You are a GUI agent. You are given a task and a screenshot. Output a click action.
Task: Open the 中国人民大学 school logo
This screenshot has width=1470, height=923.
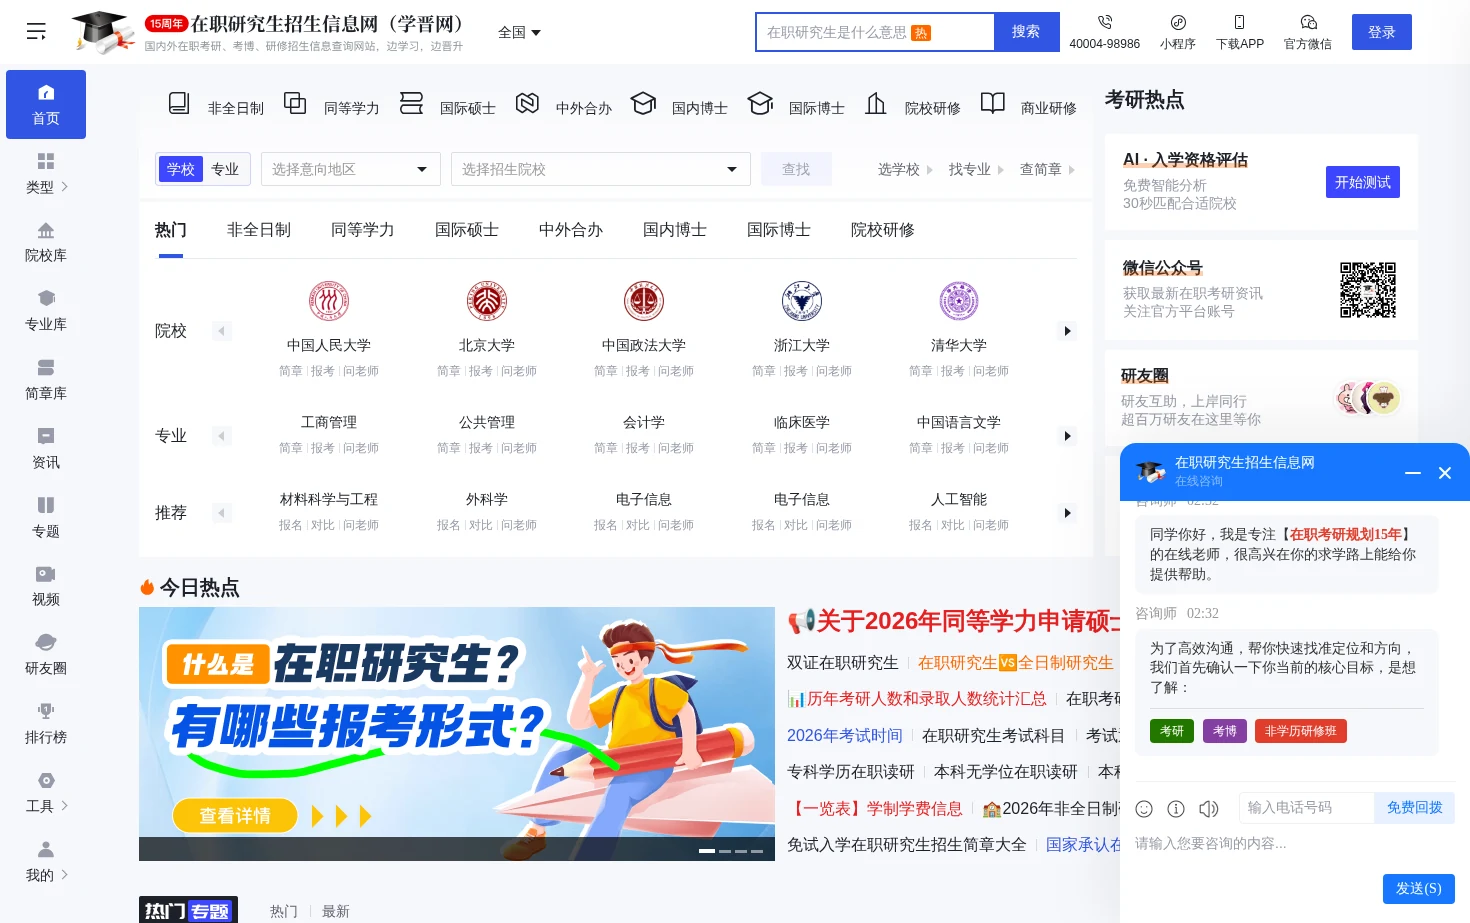329,301
